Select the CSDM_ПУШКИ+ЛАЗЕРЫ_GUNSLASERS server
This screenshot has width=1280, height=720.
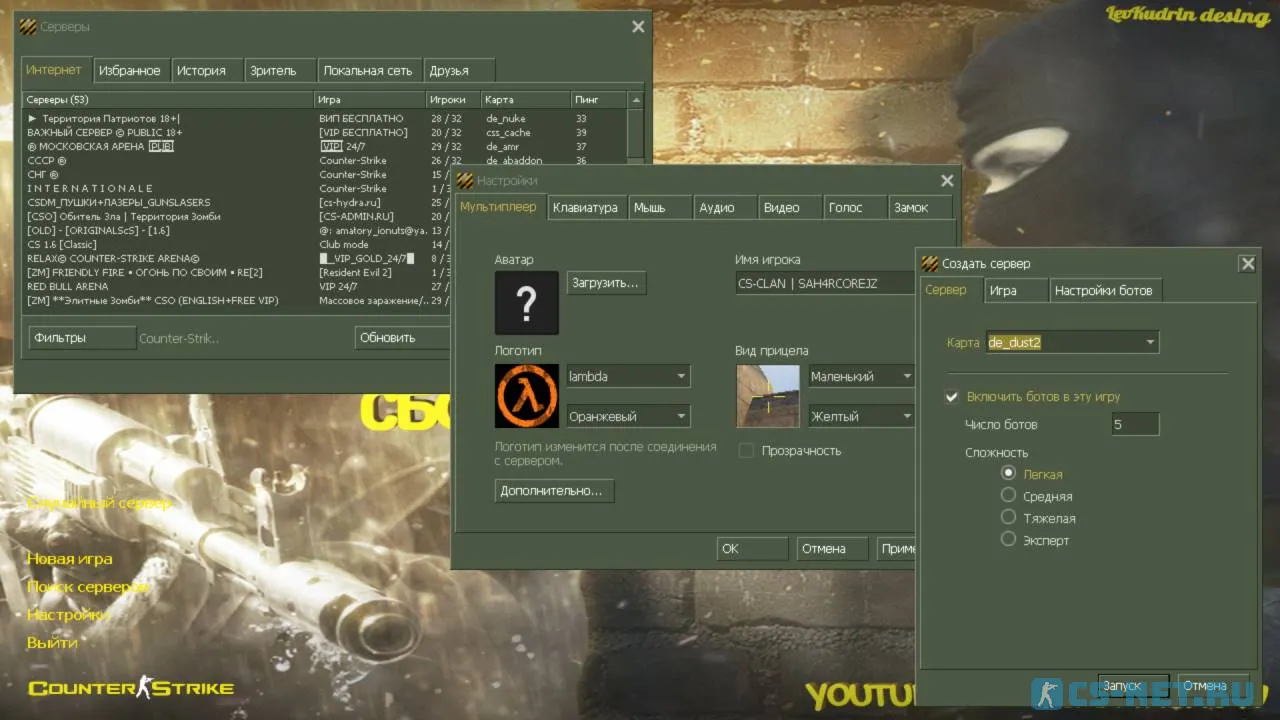click(239, 202)
